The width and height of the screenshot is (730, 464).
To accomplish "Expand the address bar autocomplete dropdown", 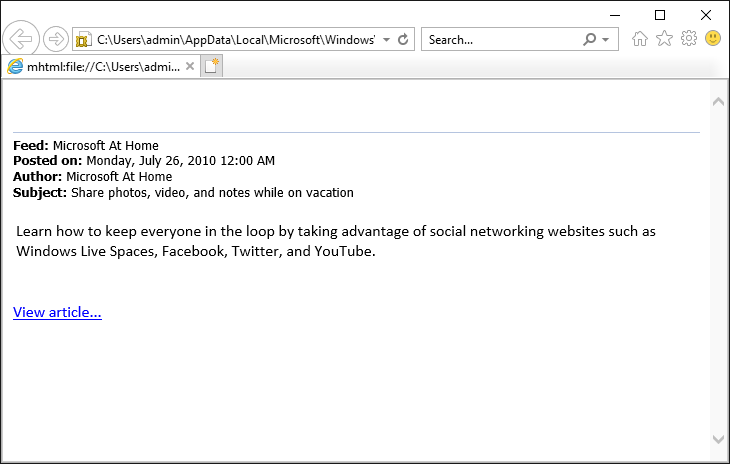I will coord(386,40).
